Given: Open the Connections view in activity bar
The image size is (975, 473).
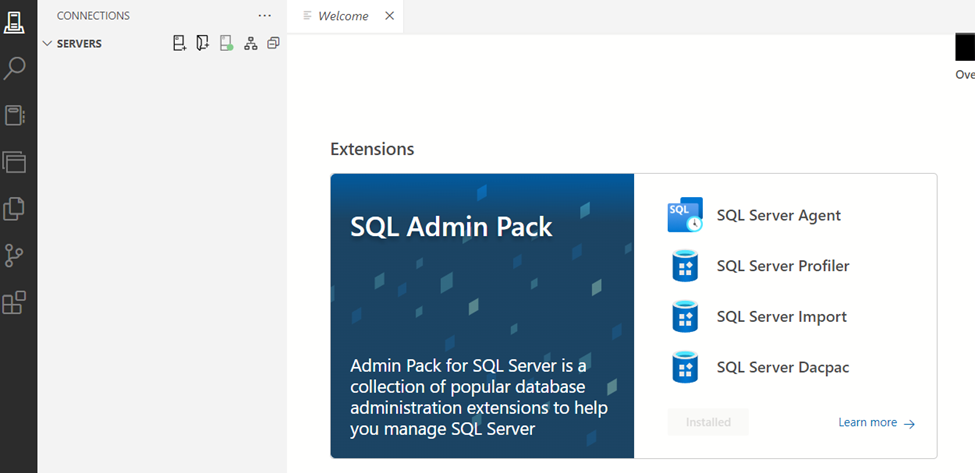Looking at the screenshot, I should (x=15, y=22).
